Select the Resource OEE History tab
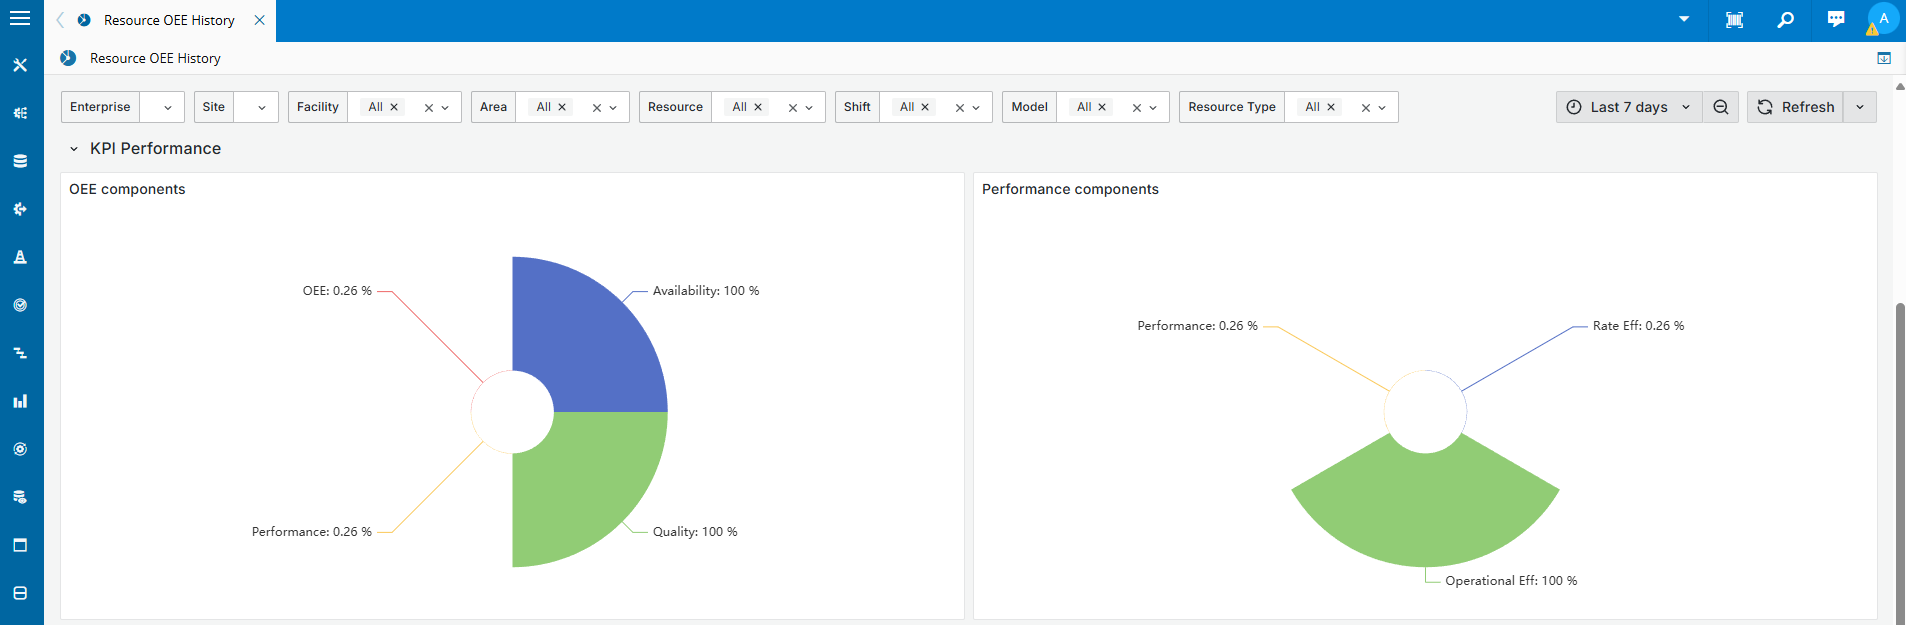The width and height of the screenshot is (1906, 625). click(x=169, y=20)
